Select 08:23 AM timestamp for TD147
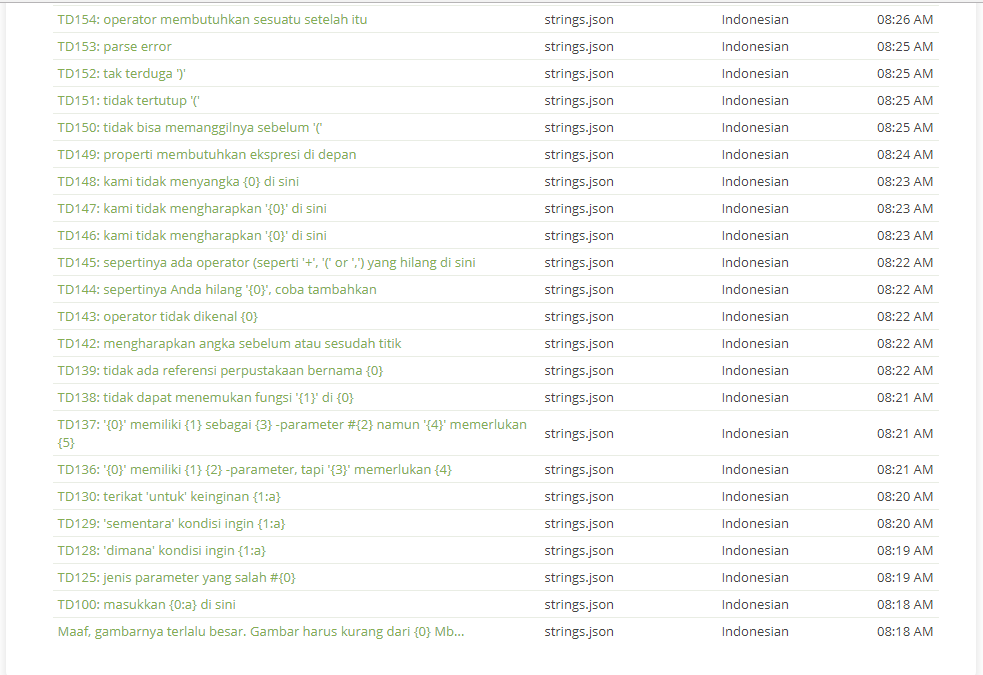This screenshot has width=983, height=675. 905,208
